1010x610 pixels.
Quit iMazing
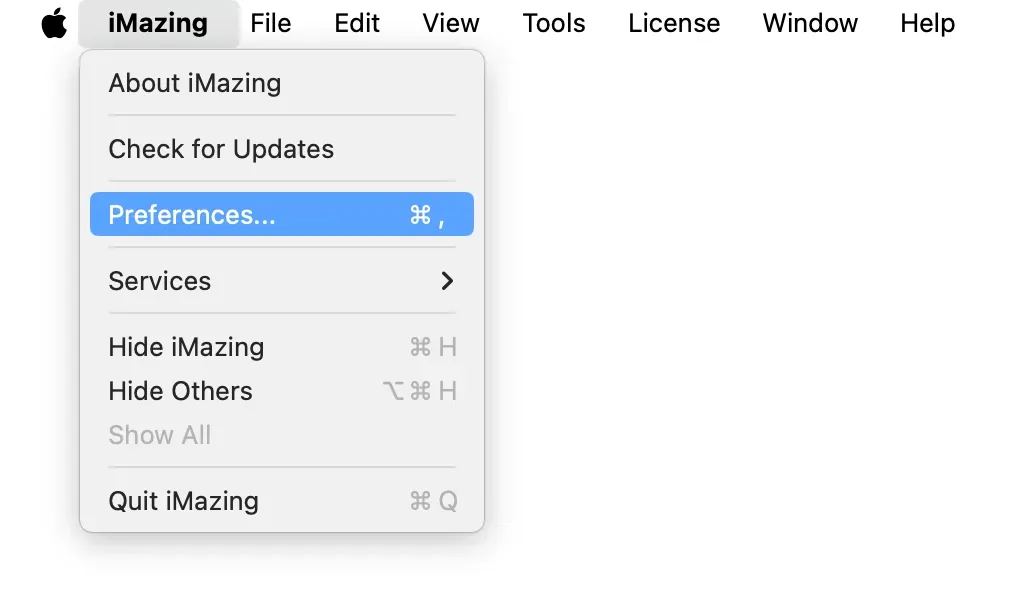click(x=184, y=501)
